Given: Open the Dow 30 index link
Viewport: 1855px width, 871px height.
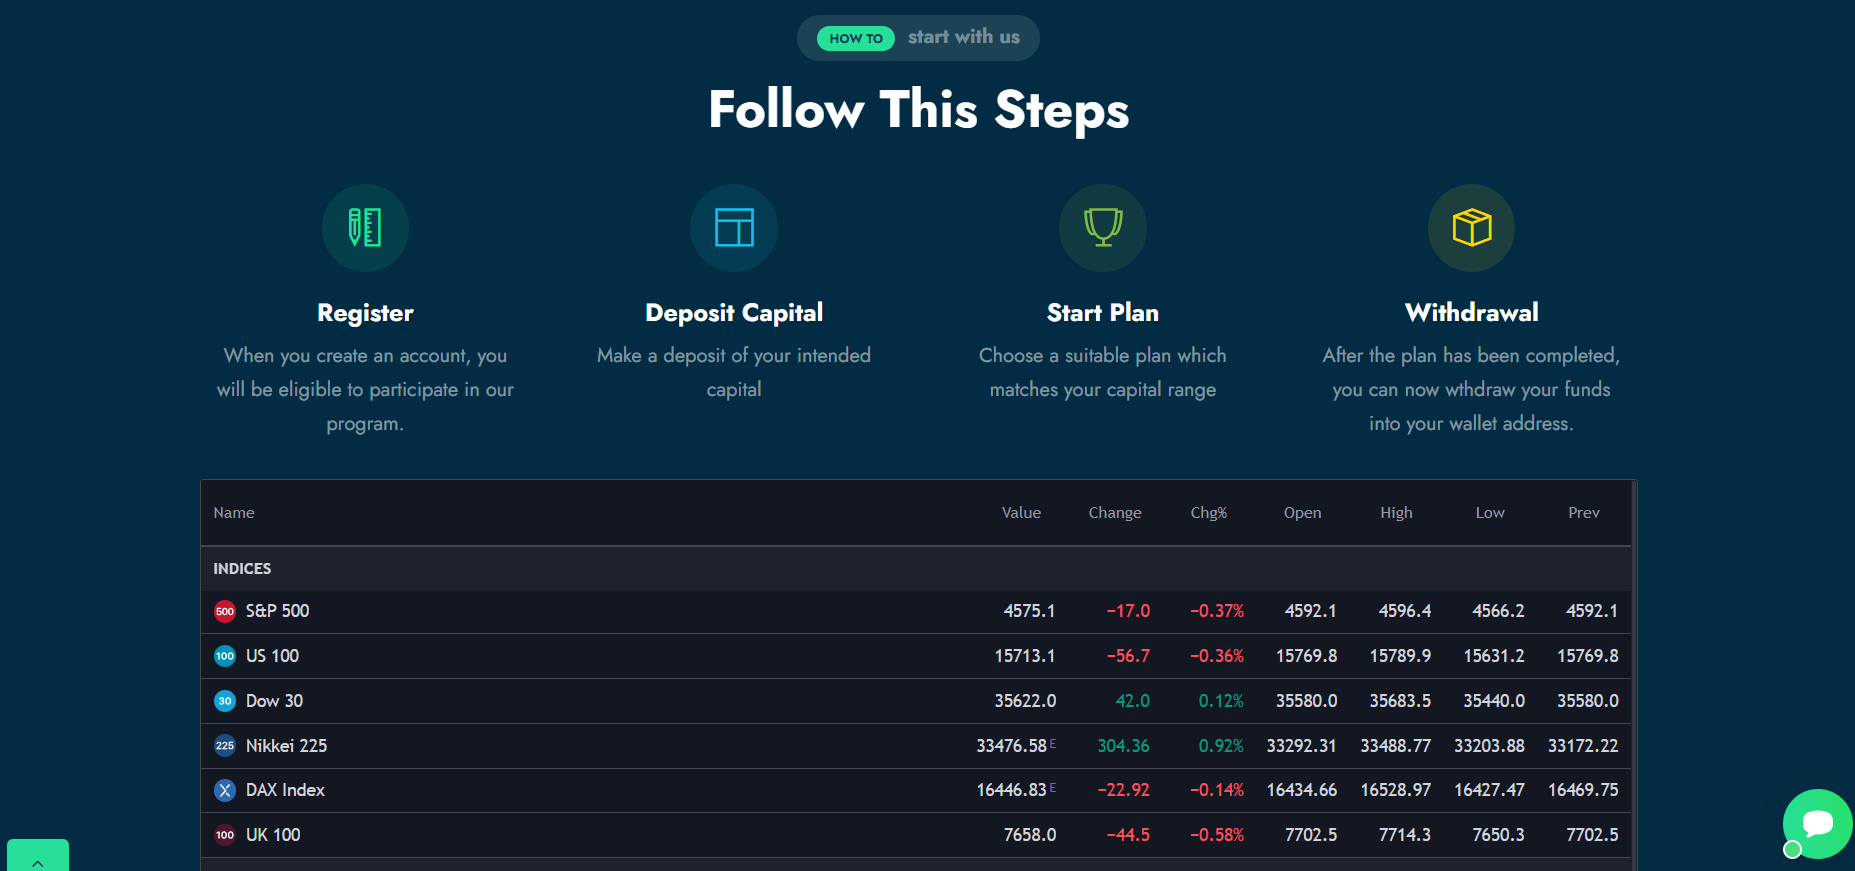Looking at the screenshot, I should pyautogui.click(x=274, y=701).
